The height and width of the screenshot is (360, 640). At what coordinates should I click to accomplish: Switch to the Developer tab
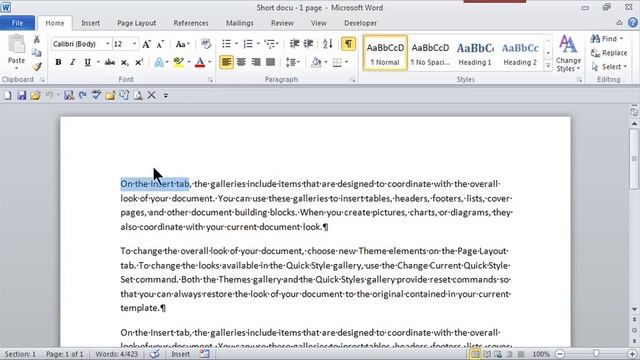pyautogui.click(x=360, y=23)
